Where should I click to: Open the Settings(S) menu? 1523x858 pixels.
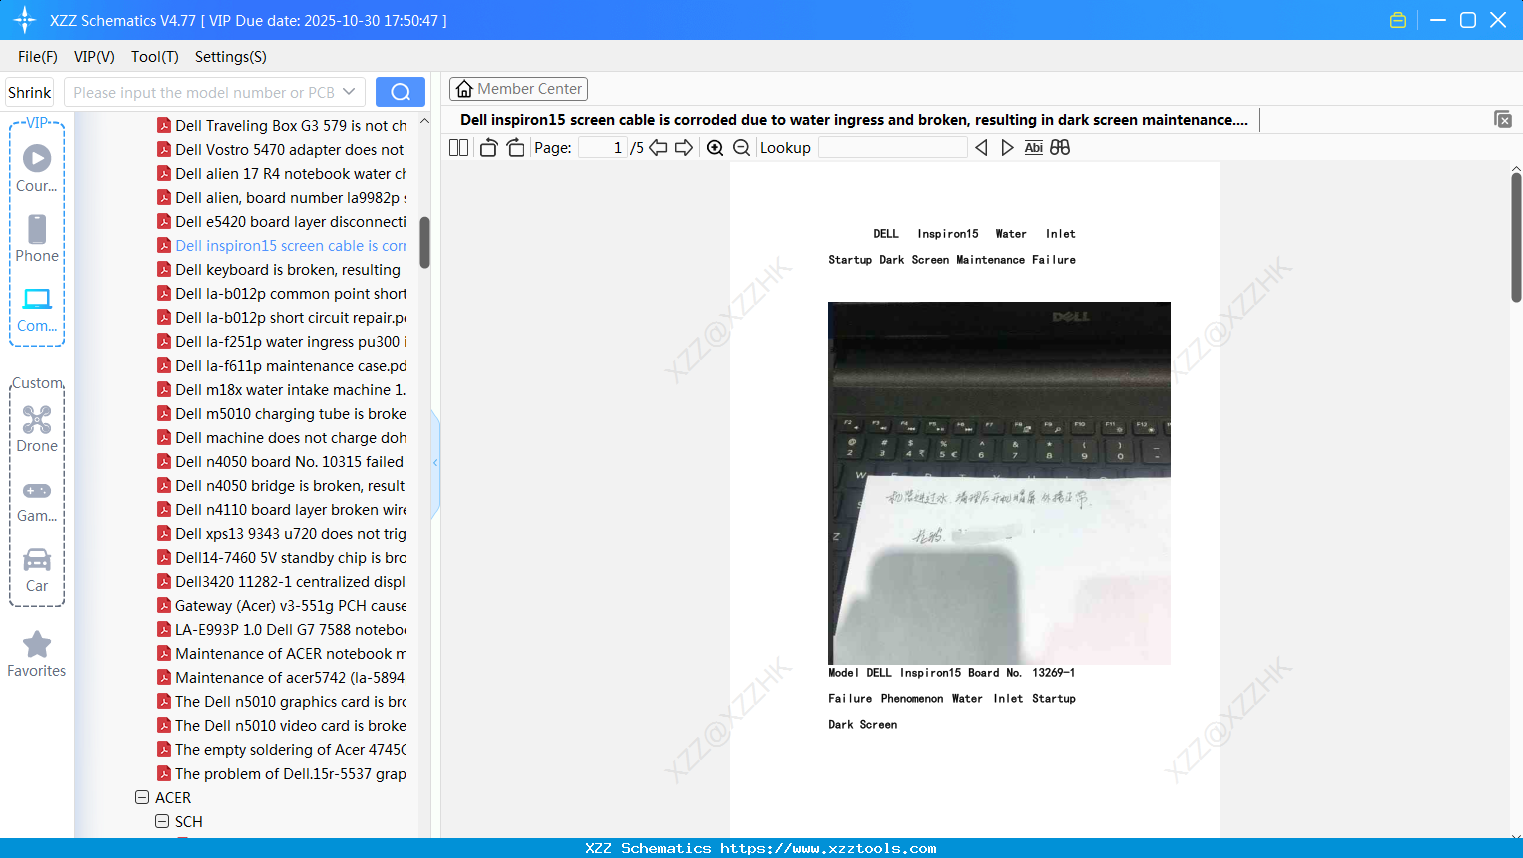[x=231, y=57]
